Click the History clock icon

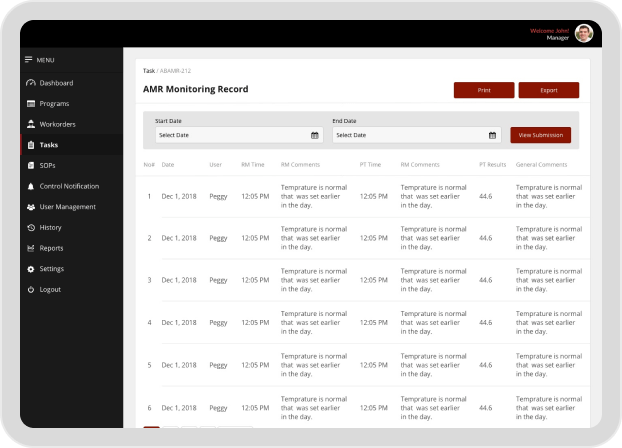pyautogui.click(x=31, y=228)
